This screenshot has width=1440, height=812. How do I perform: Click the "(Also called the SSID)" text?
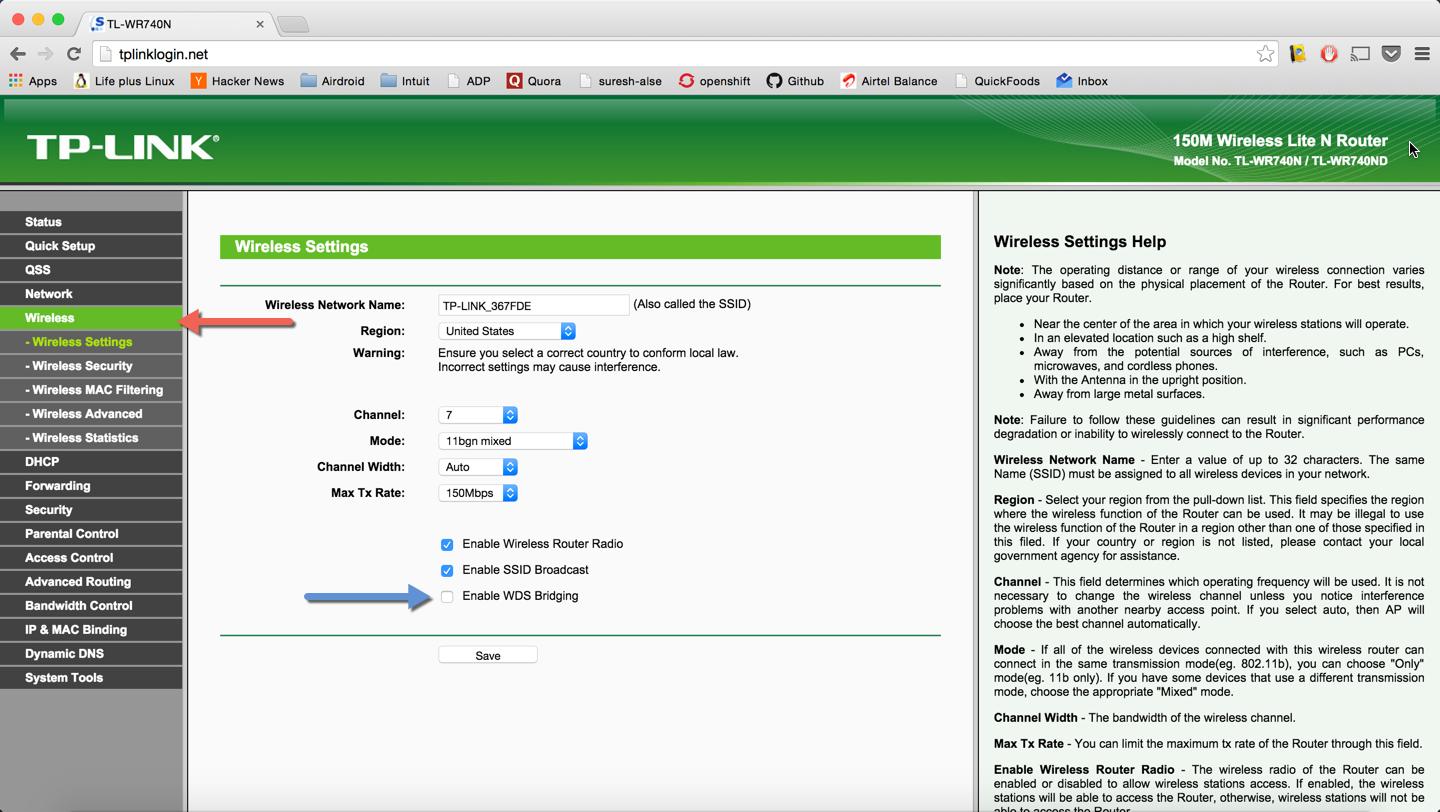[x=692, y=304]
